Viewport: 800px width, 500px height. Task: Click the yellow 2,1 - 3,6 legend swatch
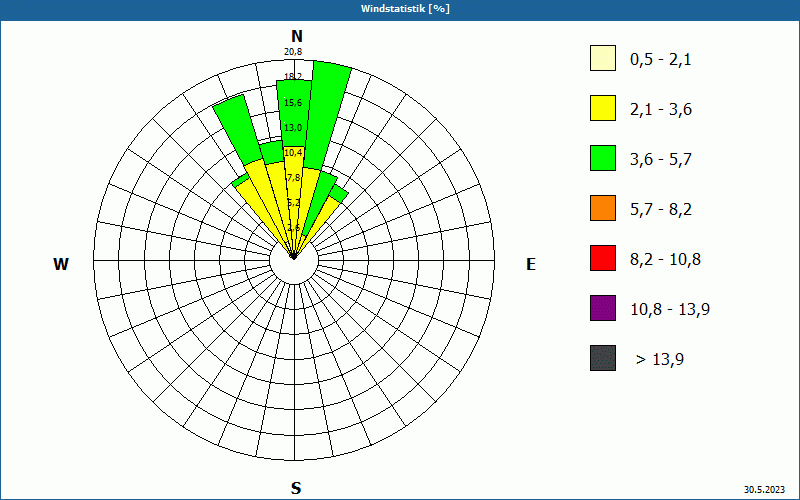pyautogui.click(x=603, y=108)
